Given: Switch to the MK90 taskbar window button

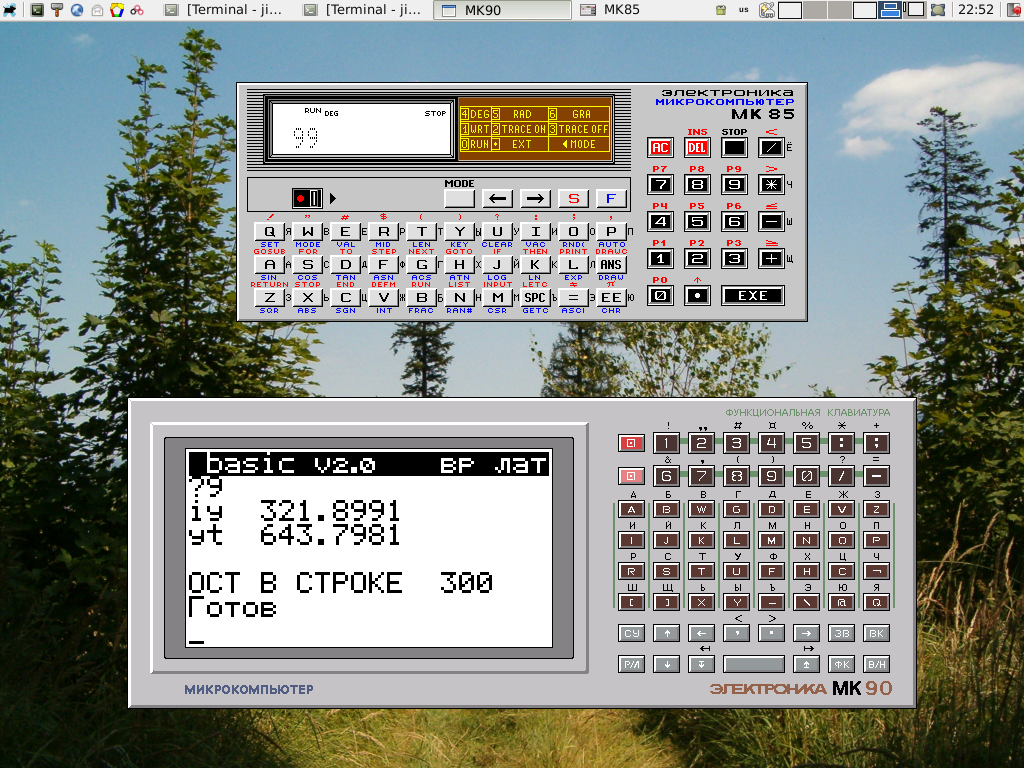Looking at the screenshot, I should click(x=503, y=10).
